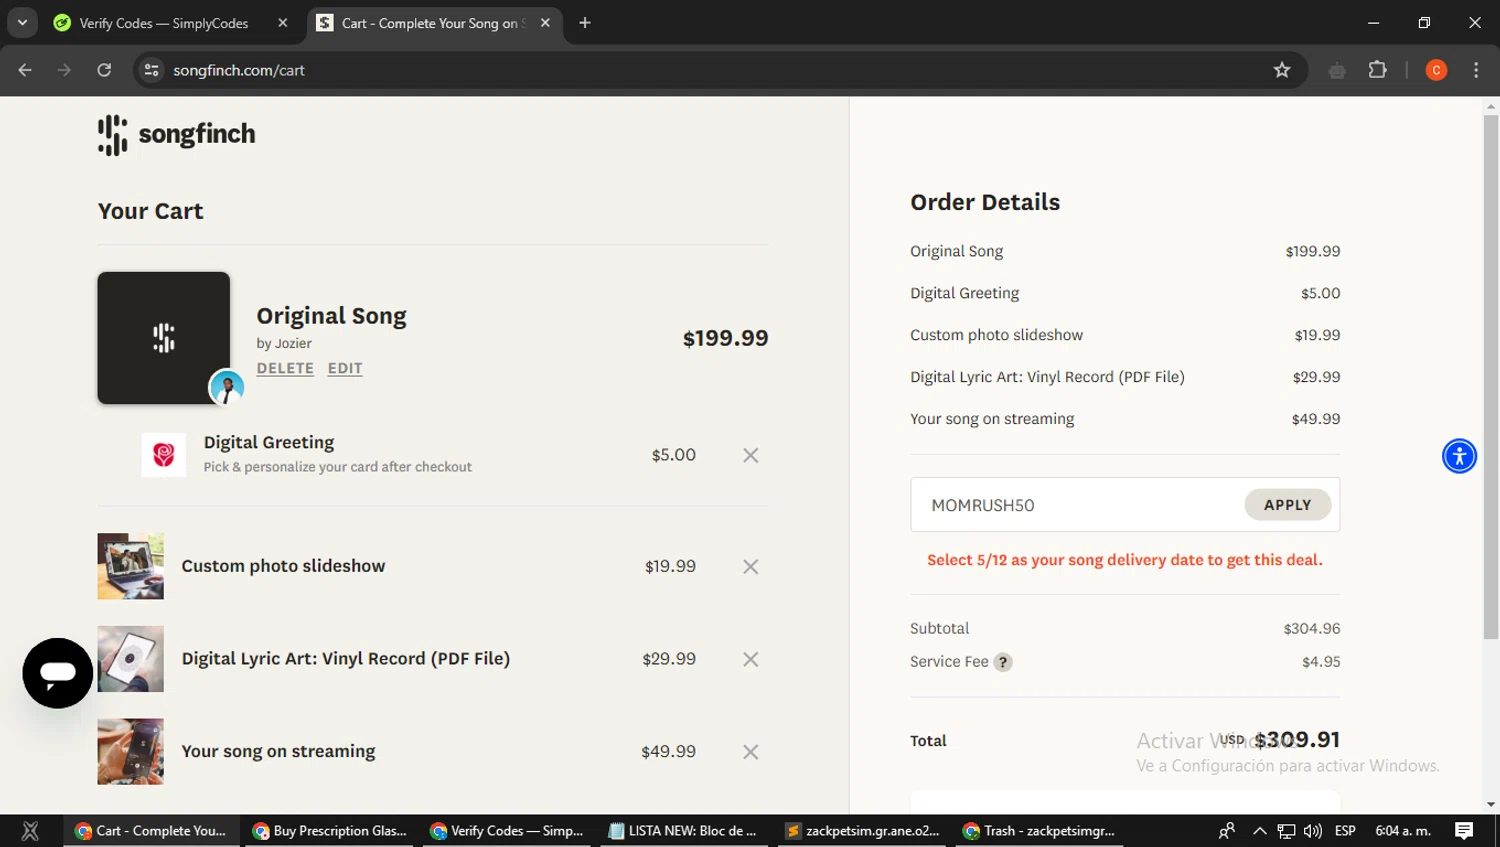Screen dimensions: 1500x847
Task: Open the browser extensions menu
Action: [1378, 70]
